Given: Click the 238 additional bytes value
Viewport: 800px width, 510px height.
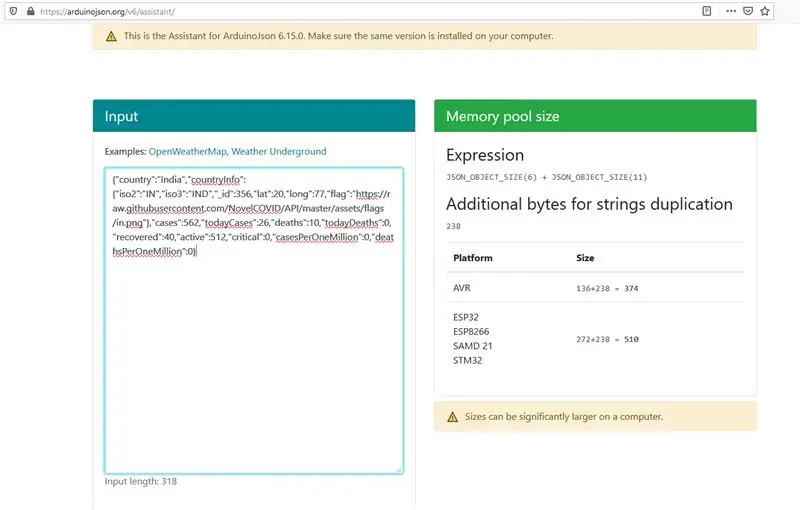Looking at the screenshot, I should 453,226.
